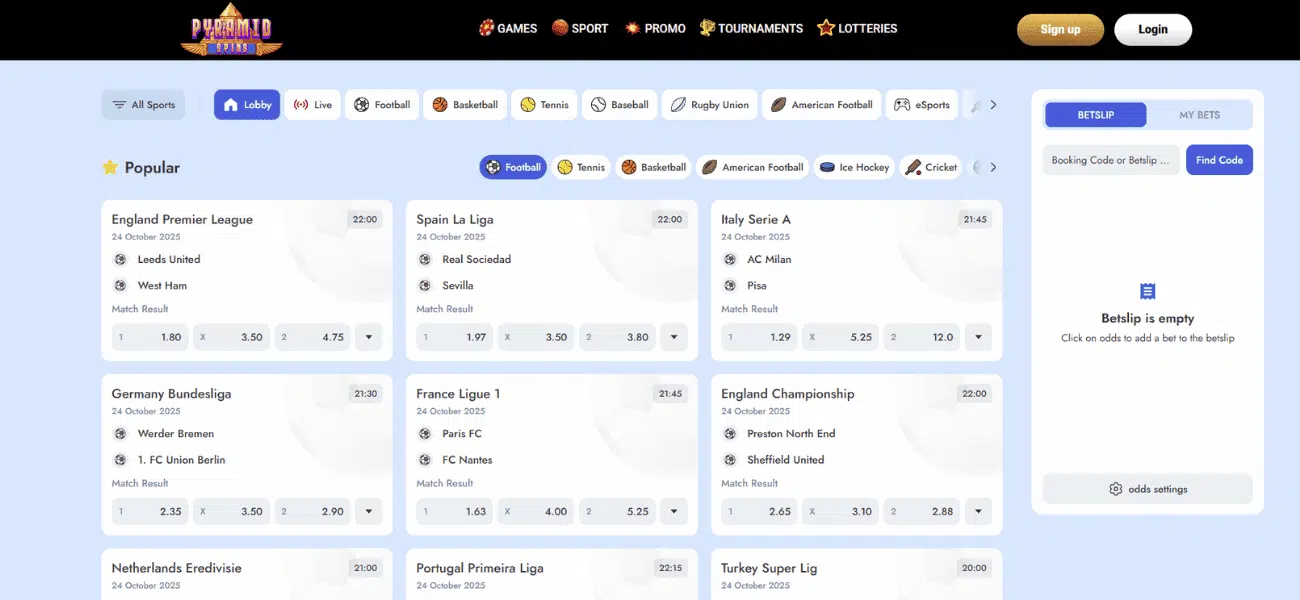The height and width of the screenshot is (600, 1300).
Task: Expand more markets for Paris FC match
Action: pyautogui.click(x=673, y=511)
